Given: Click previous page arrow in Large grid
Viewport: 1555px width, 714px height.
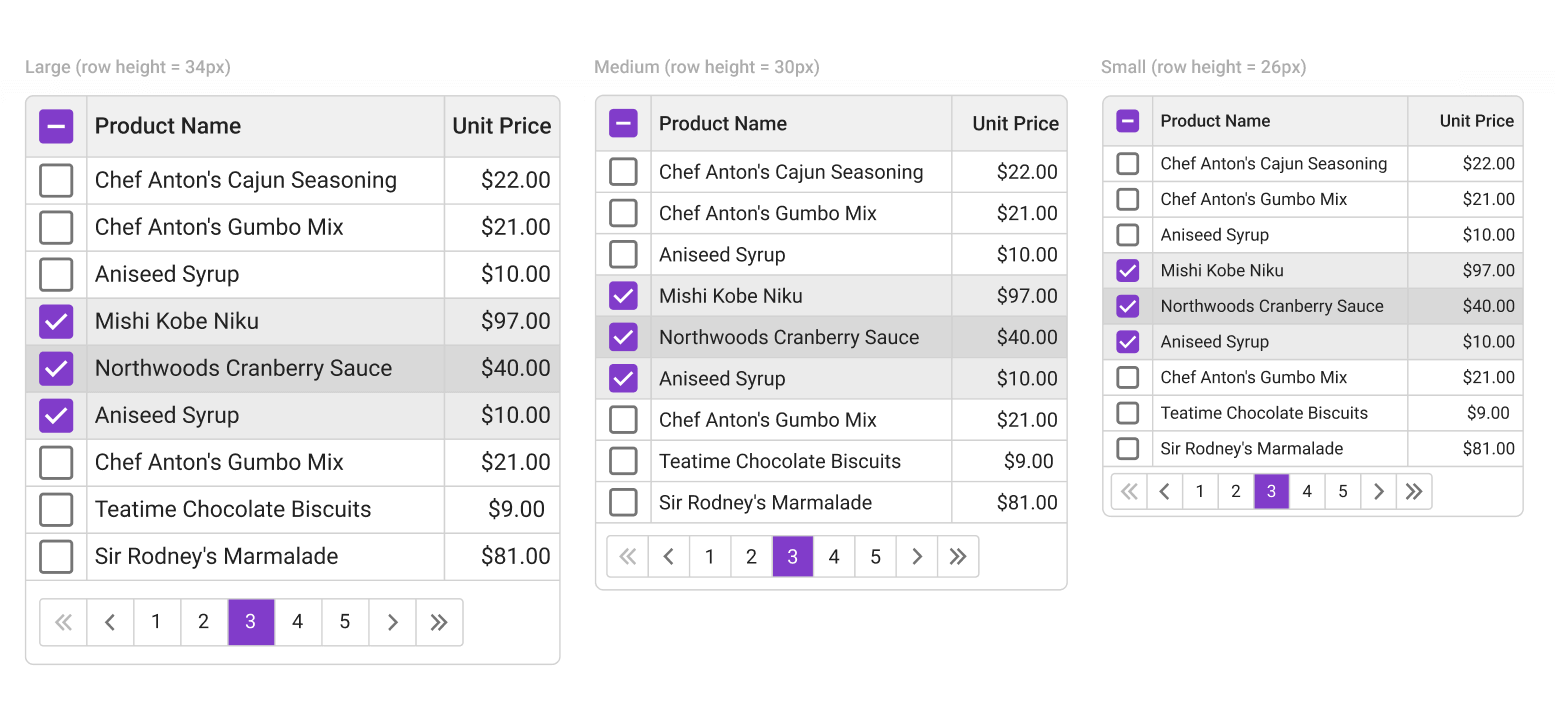Looking at the screenshot, I should pos(110,622).
